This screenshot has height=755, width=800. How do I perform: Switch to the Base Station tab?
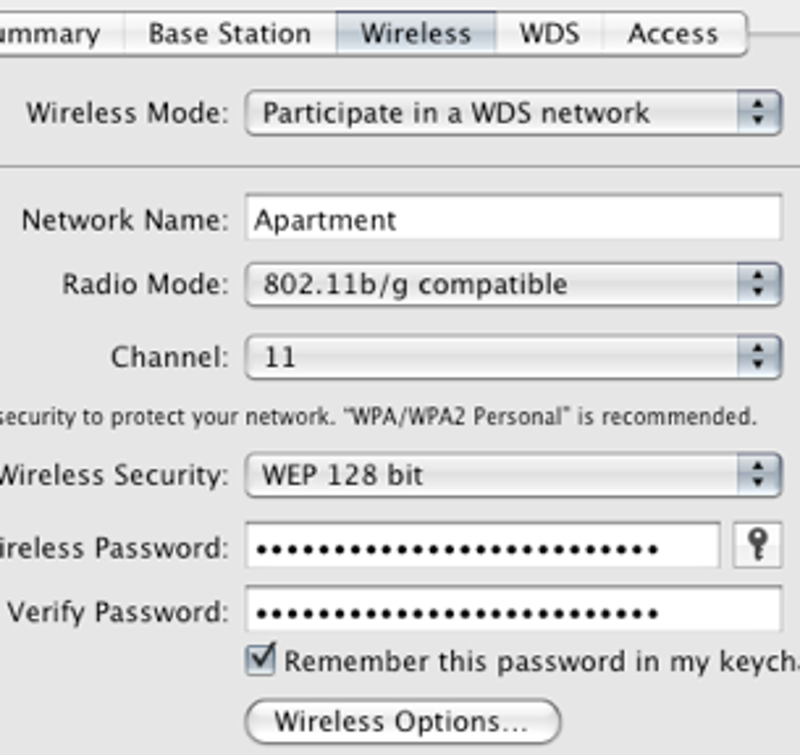pyautogui.click(x=230, y=34)
